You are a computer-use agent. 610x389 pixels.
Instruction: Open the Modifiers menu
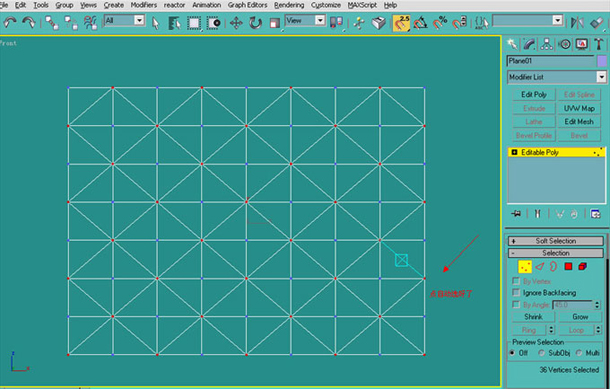tap(144, 5)
